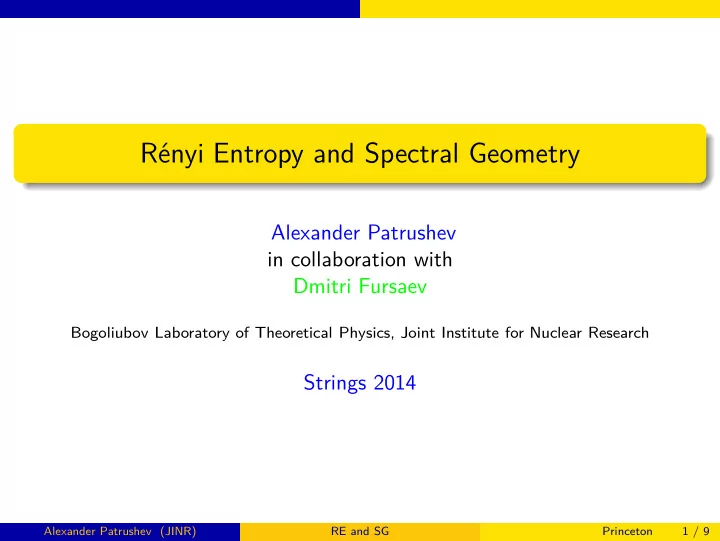Click the text 'in collaboration with'

tap(360, 259)
